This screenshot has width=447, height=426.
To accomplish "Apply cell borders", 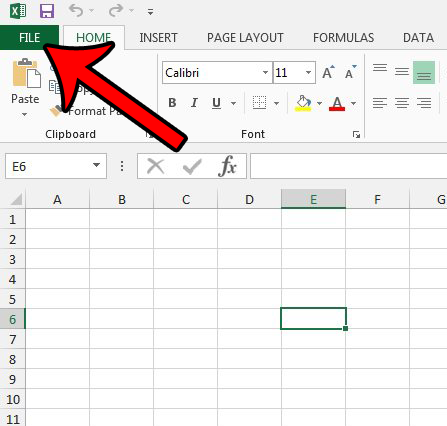I will [x=259, y=103].
